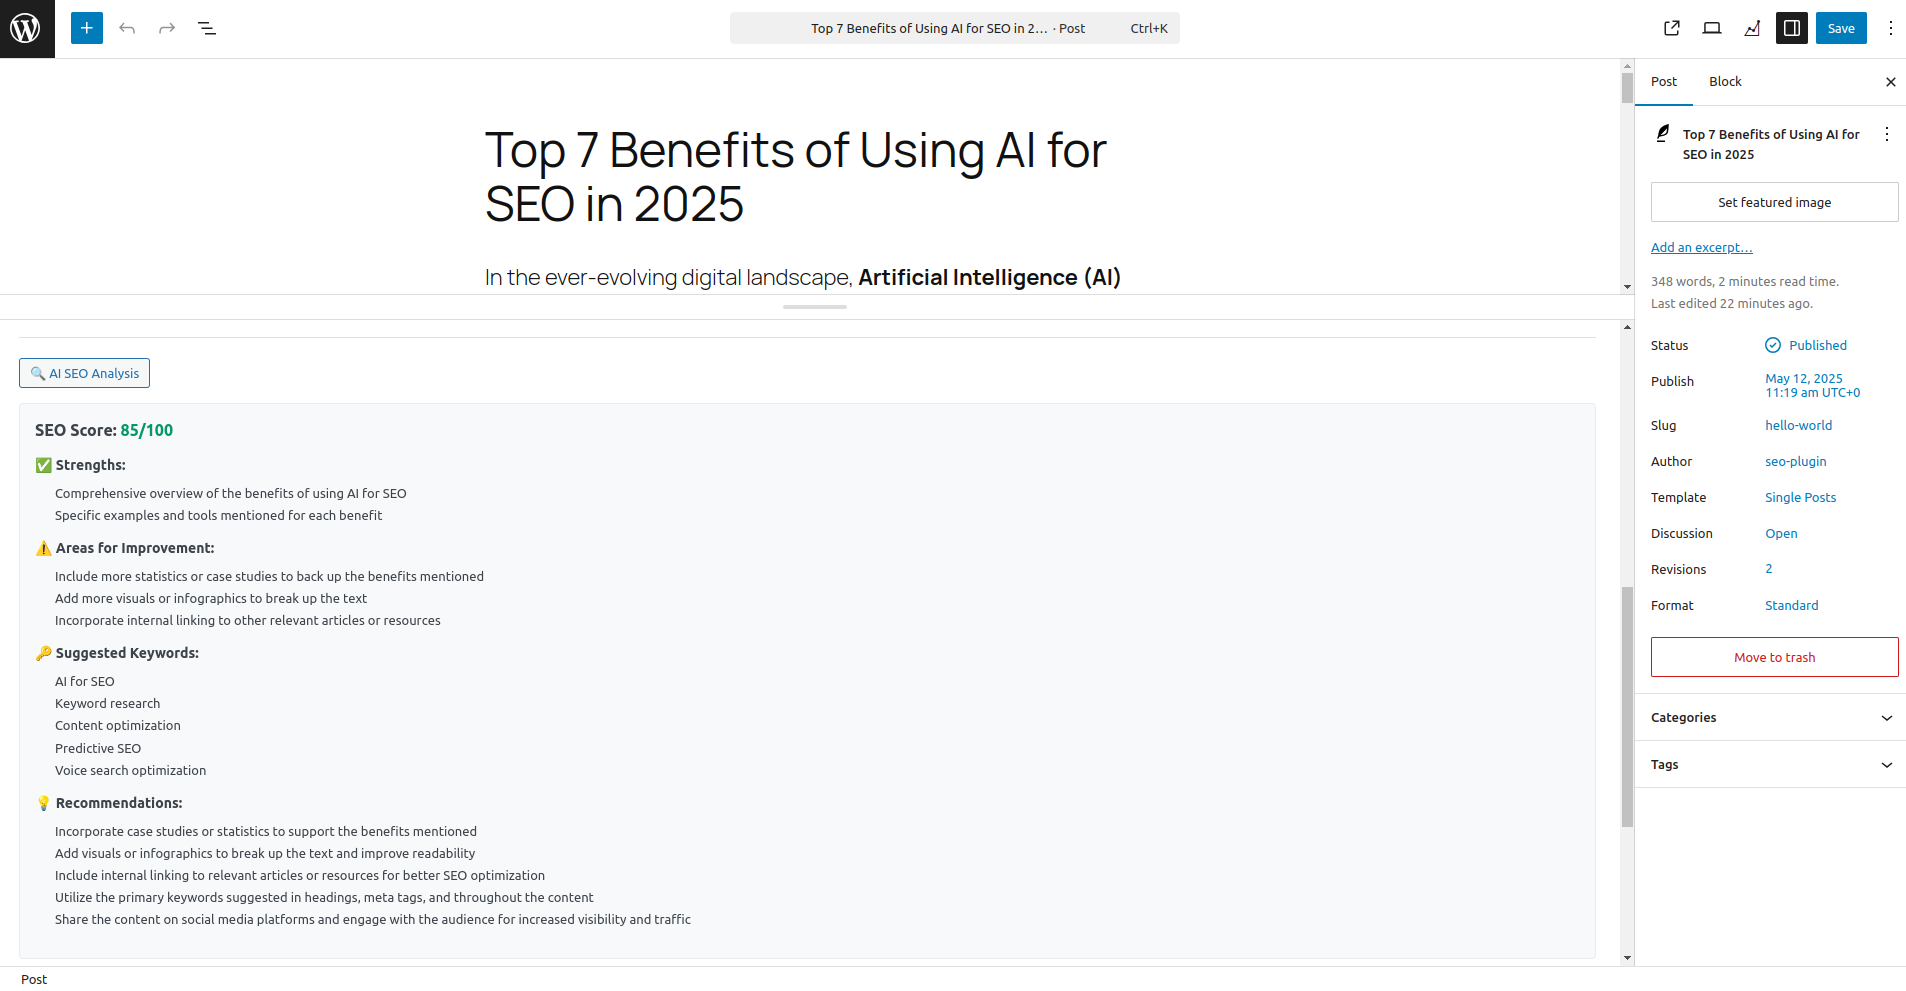Click the Undo arrow icon
Viewport: 1906px width, 991px height.
click(x=127, y=28)
